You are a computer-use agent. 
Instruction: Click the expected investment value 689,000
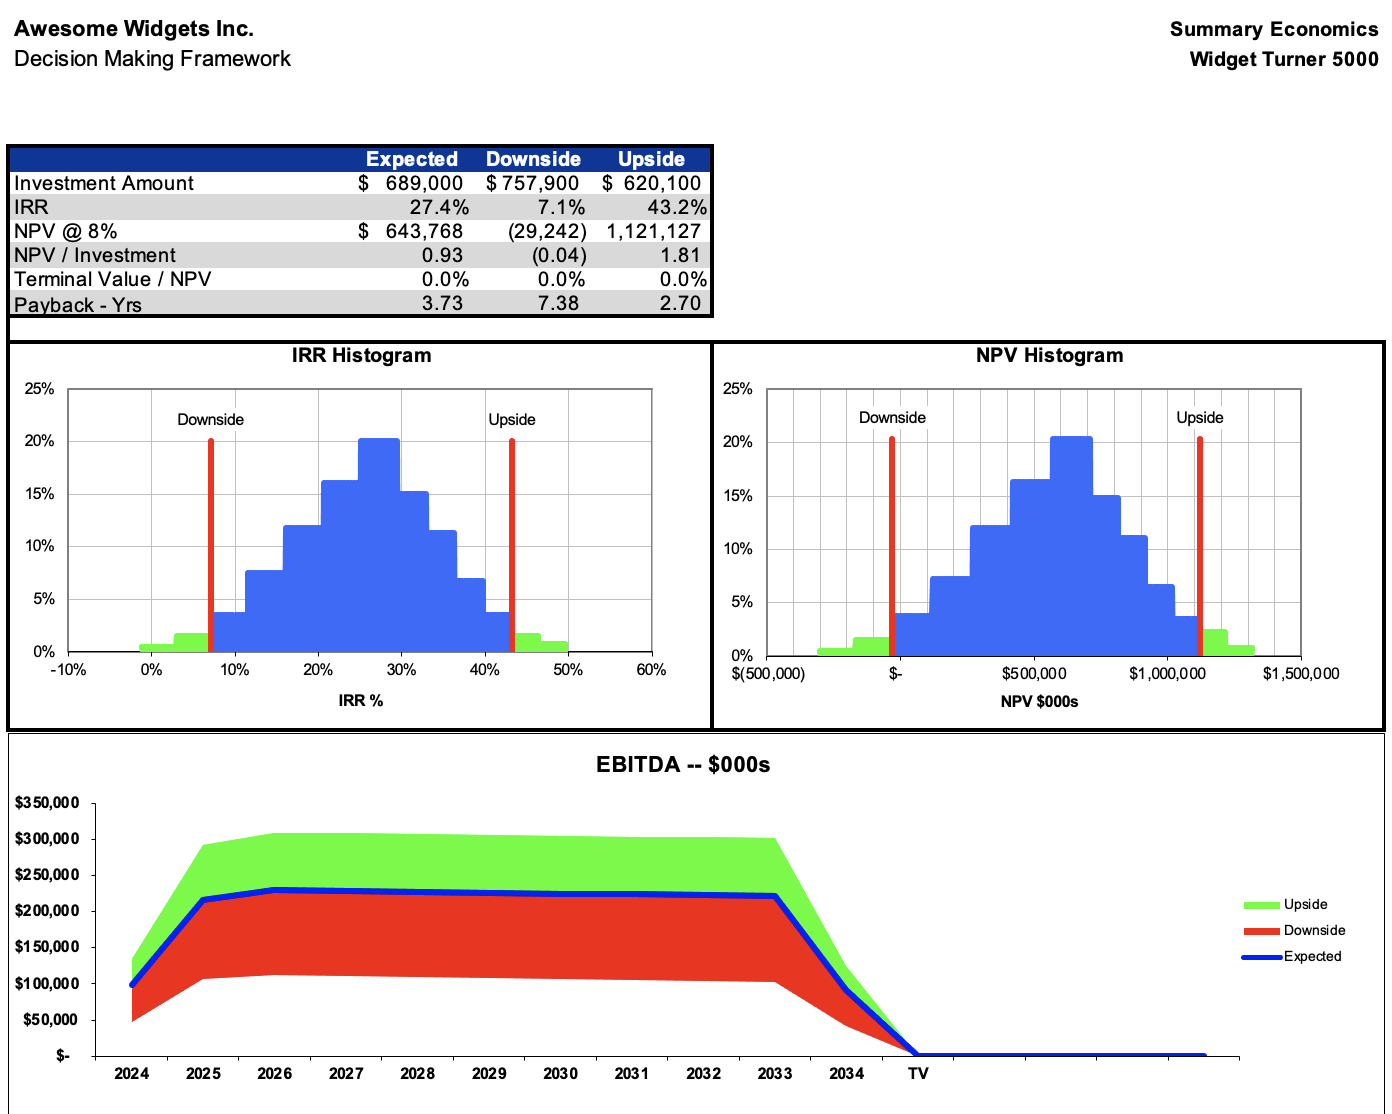click(424, 183)
